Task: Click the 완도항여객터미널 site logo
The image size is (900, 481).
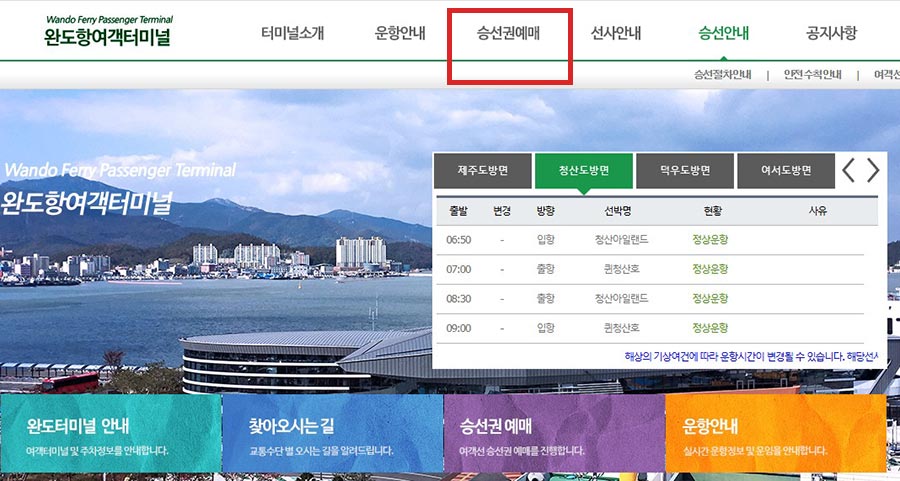Action: 108,31
